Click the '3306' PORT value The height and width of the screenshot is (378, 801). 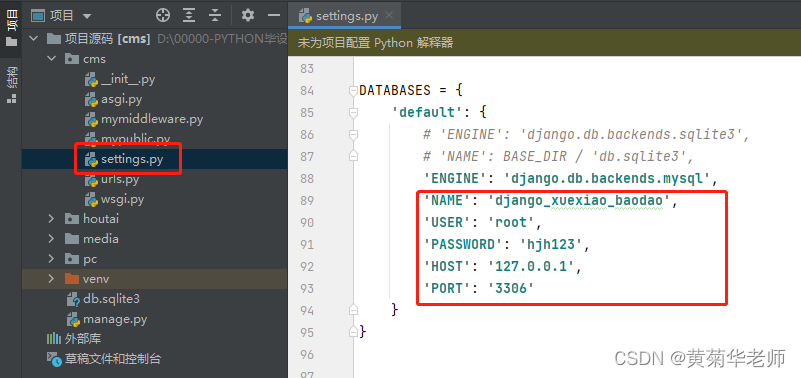[511, 288]
